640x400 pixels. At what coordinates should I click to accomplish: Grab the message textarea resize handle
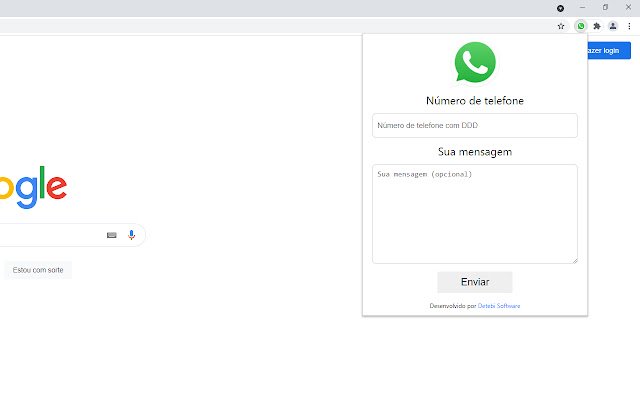575,261
